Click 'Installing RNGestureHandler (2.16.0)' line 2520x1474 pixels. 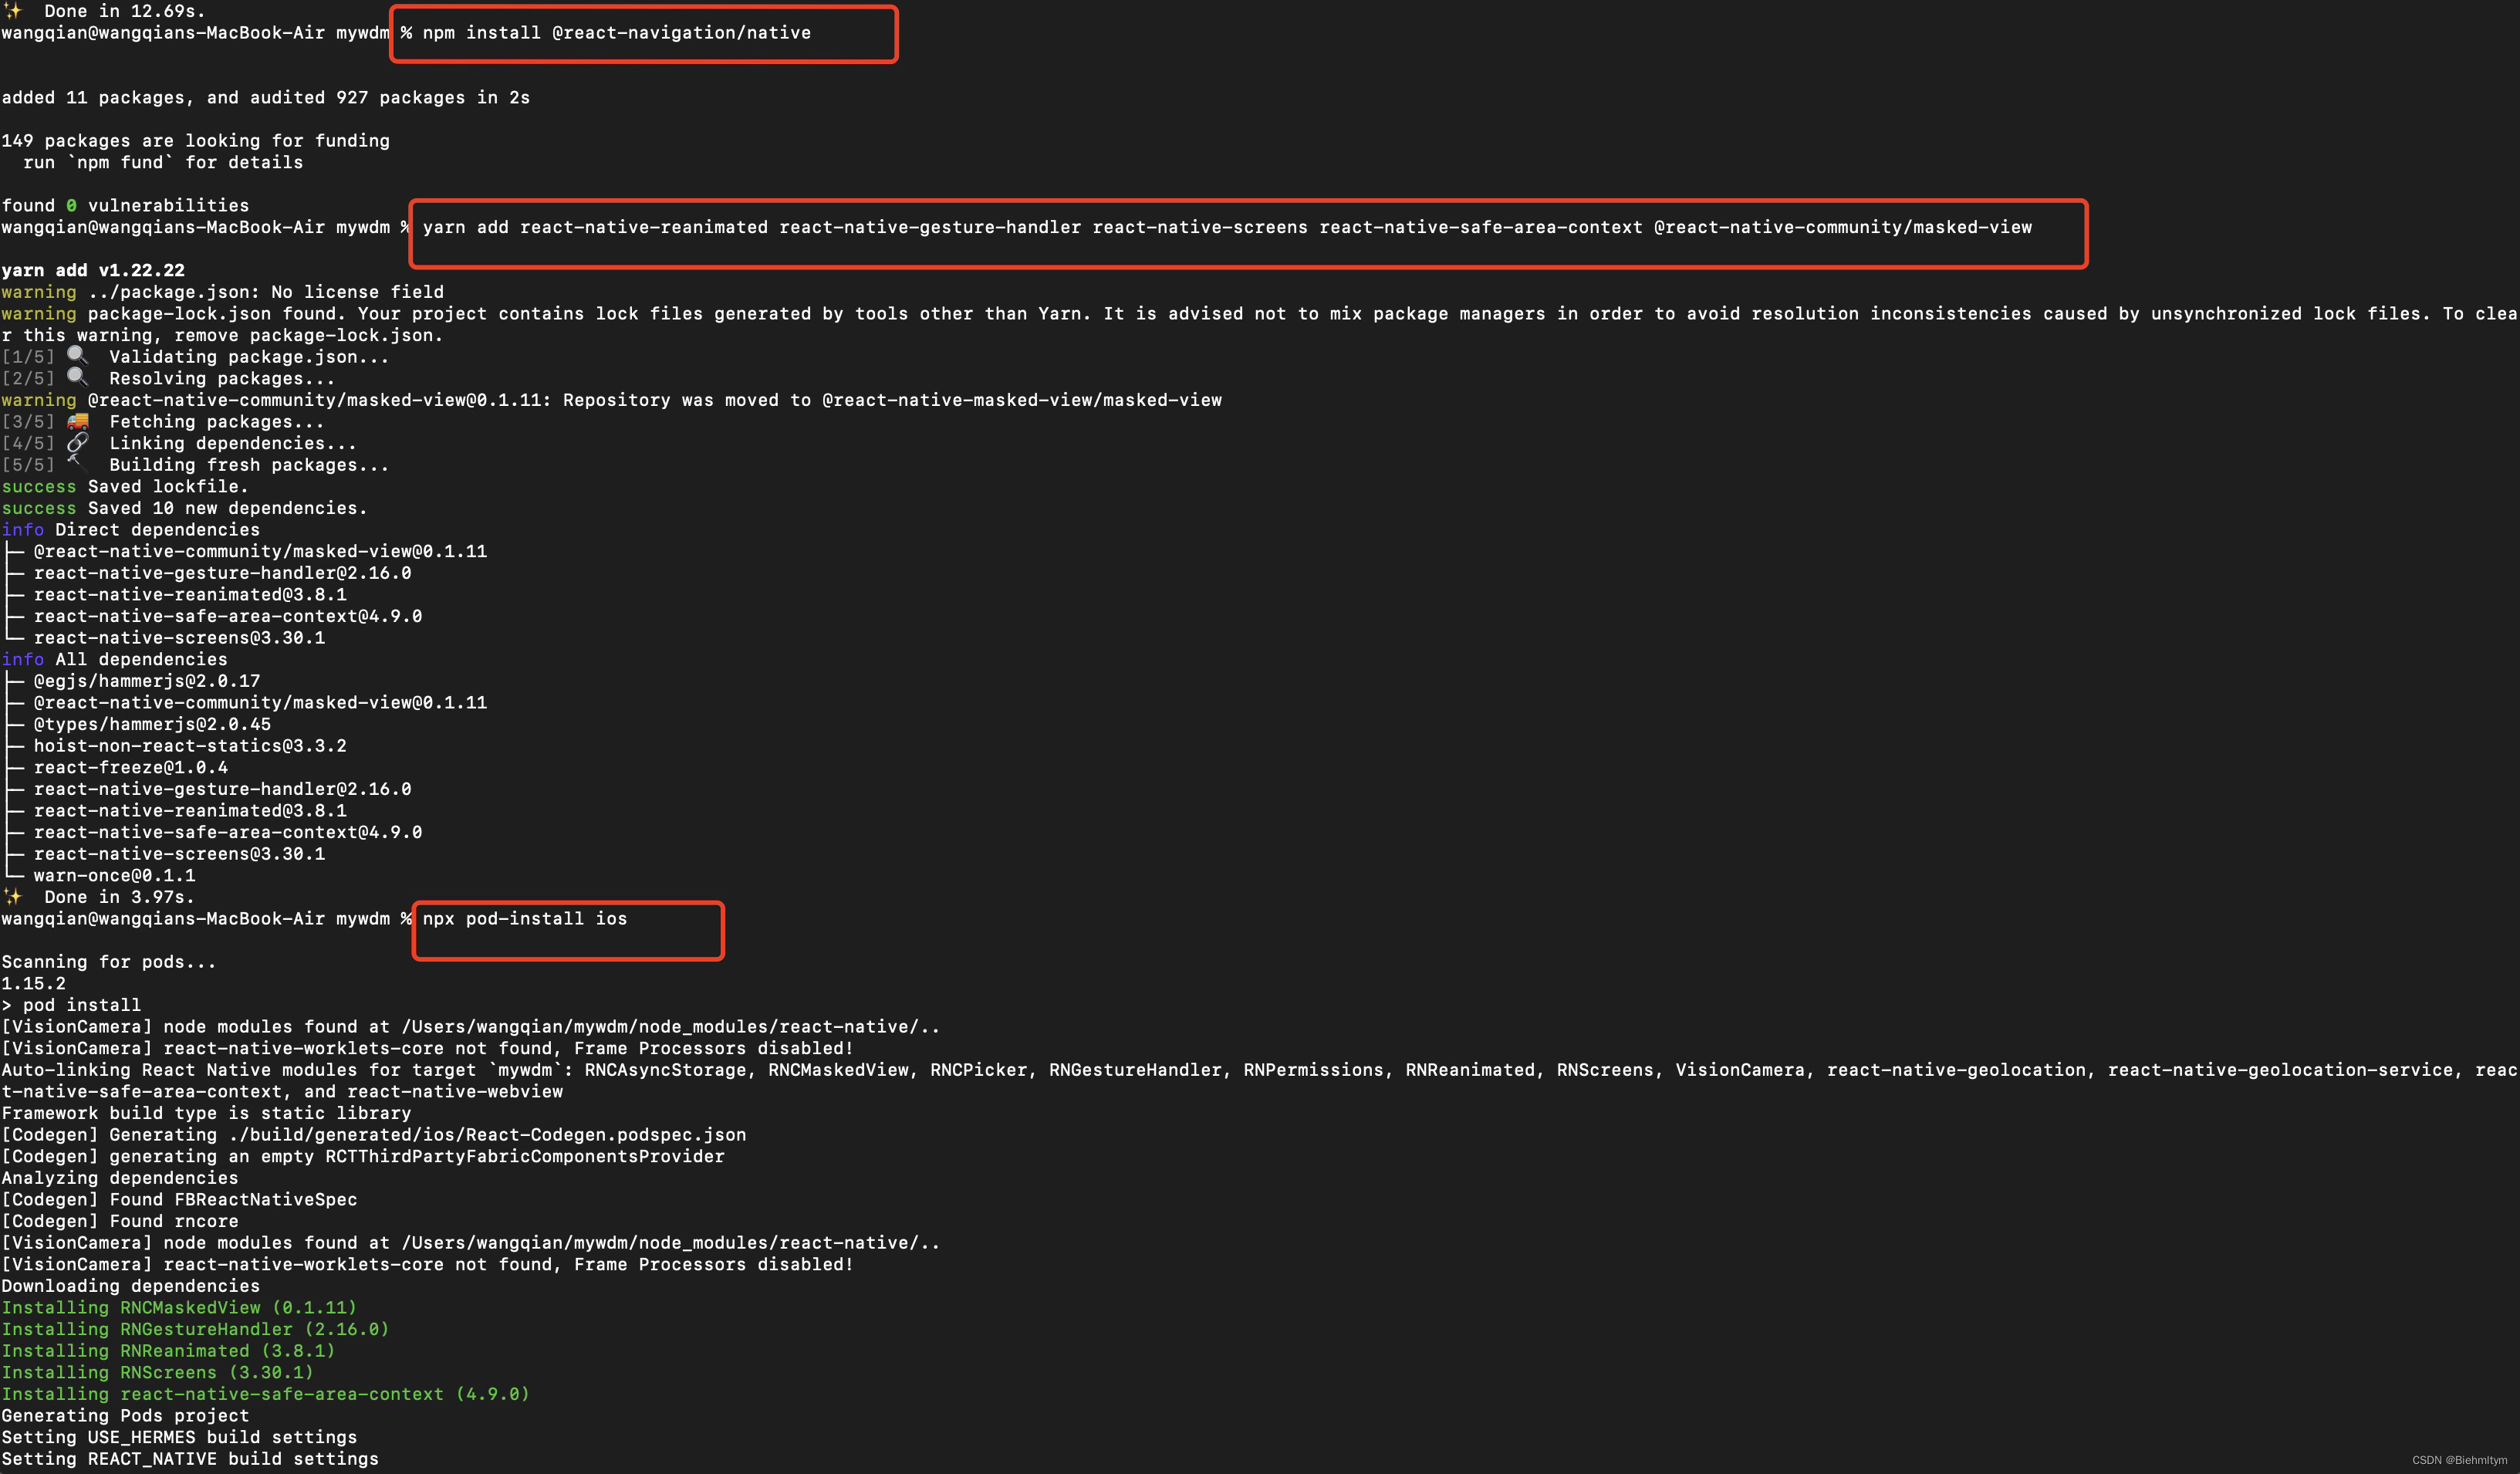pos(196,1329)
